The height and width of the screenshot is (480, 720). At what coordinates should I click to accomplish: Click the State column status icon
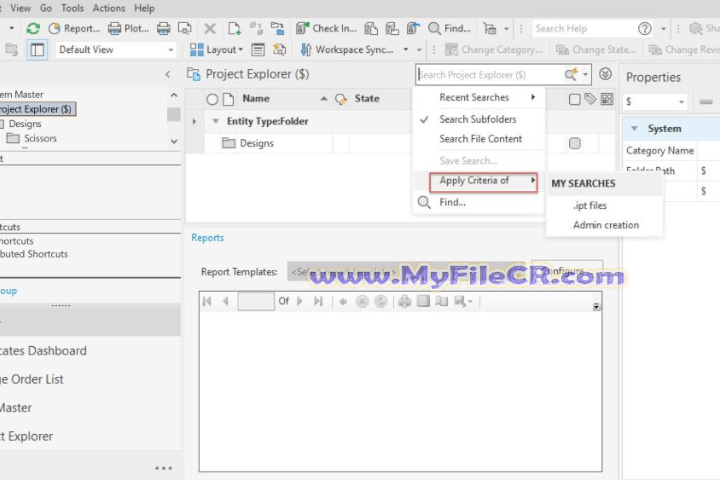click(x=341, y=99)
